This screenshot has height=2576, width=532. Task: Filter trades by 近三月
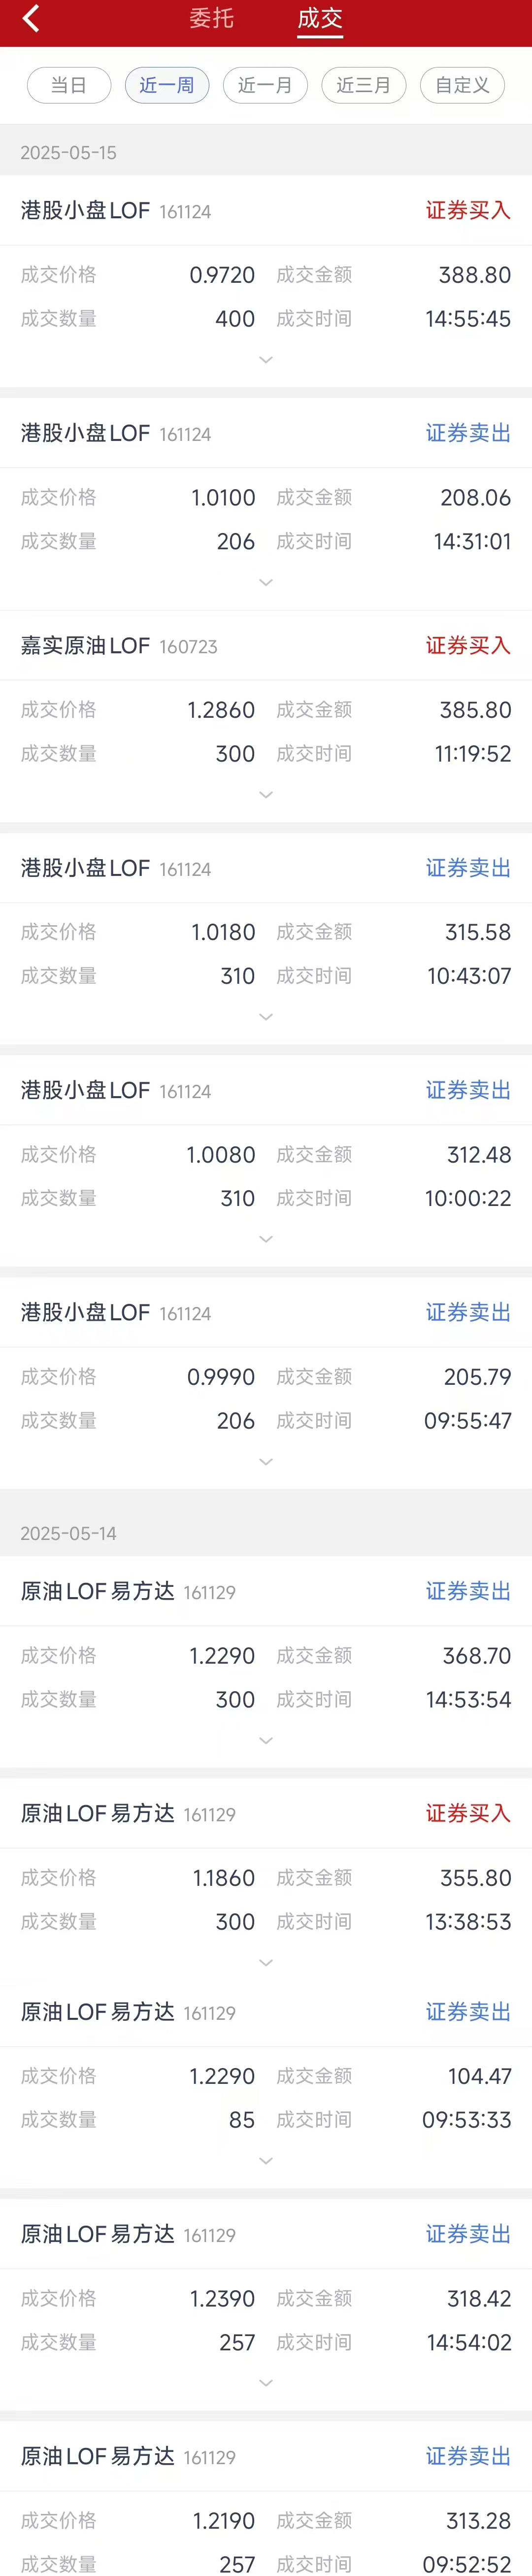click(363, 85)
